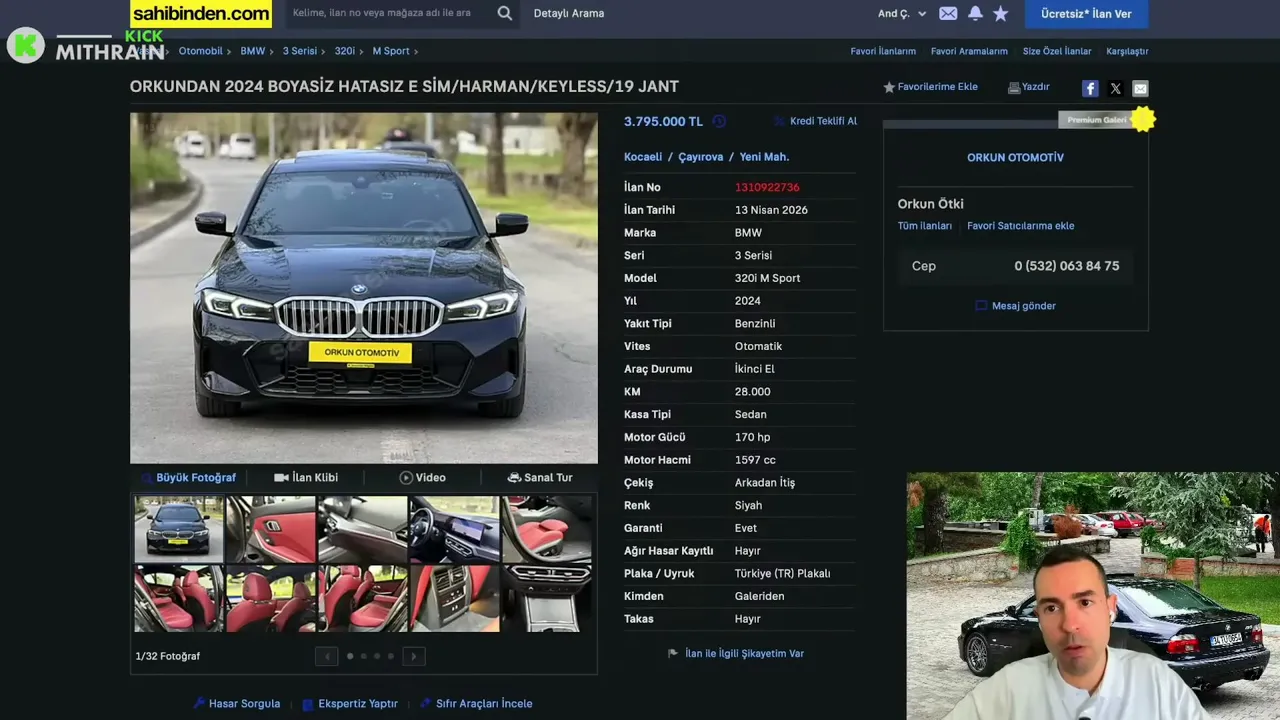
Task: Open the notifications bell icon
Action: pos(975,13)
